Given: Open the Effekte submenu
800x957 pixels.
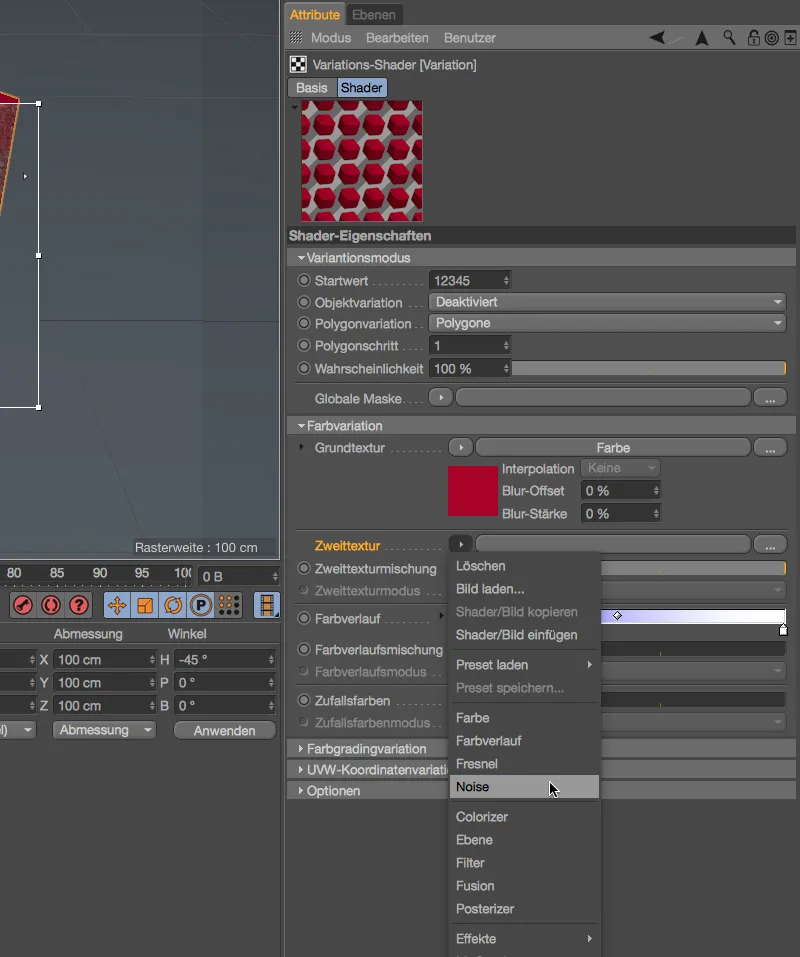Looking at the screenshot, I should click(x=524, y=939).
